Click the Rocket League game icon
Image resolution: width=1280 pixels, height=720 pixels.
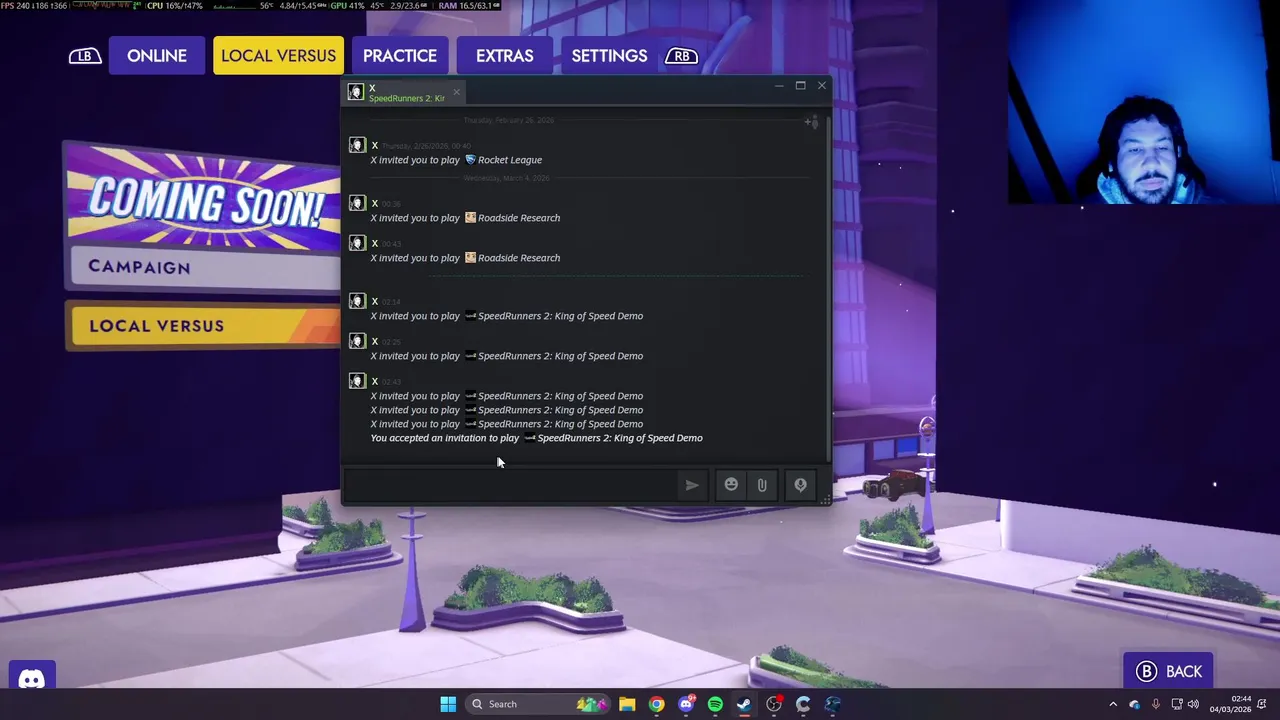pos(470,160)
